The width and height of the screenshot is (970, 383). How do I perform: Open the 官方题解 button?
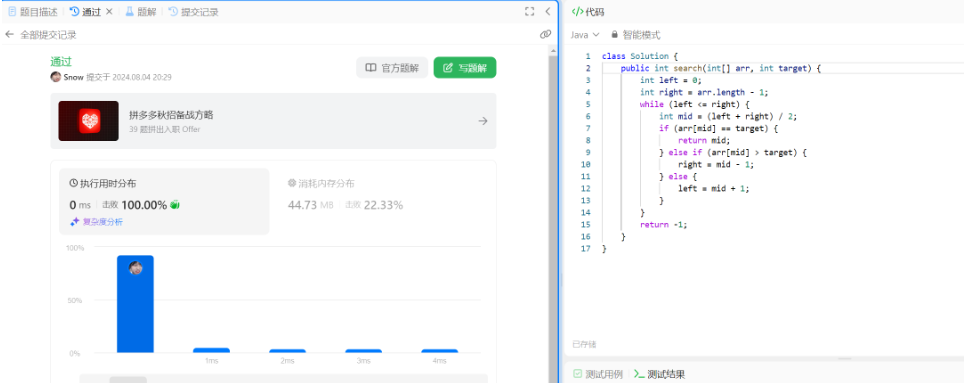pos(392,68)
